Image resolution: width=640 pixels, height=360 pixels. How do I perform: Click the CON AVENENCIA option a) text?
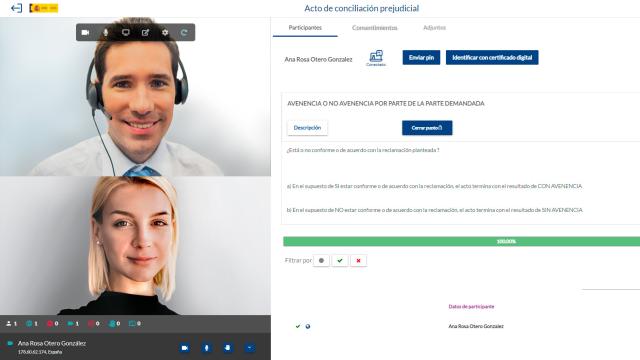(434, 186)
